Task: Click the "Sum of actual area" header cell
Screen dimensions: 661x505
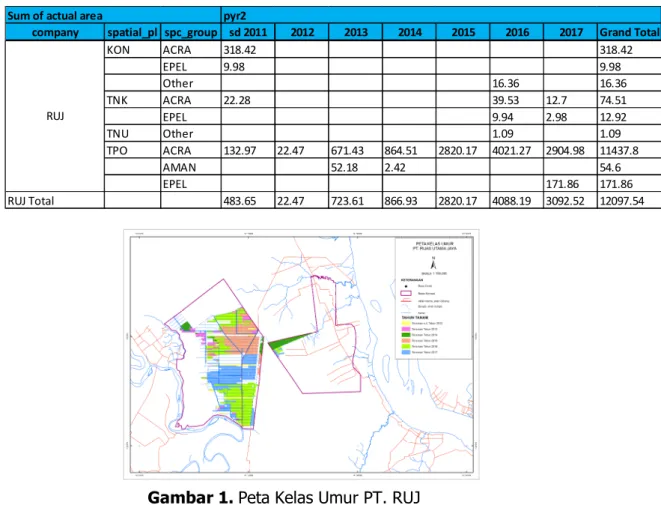Action: coord(113,16)
